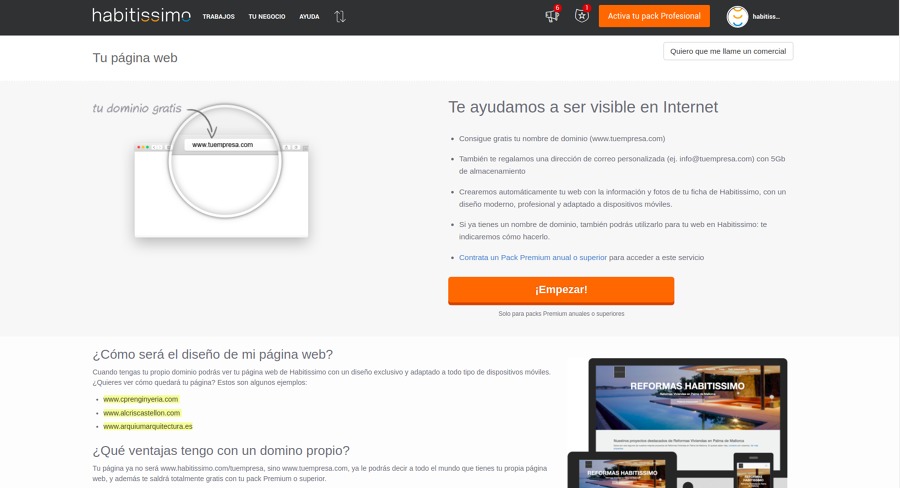Open the www.arquiumarquitectura.es example link

tap(148, 427)
